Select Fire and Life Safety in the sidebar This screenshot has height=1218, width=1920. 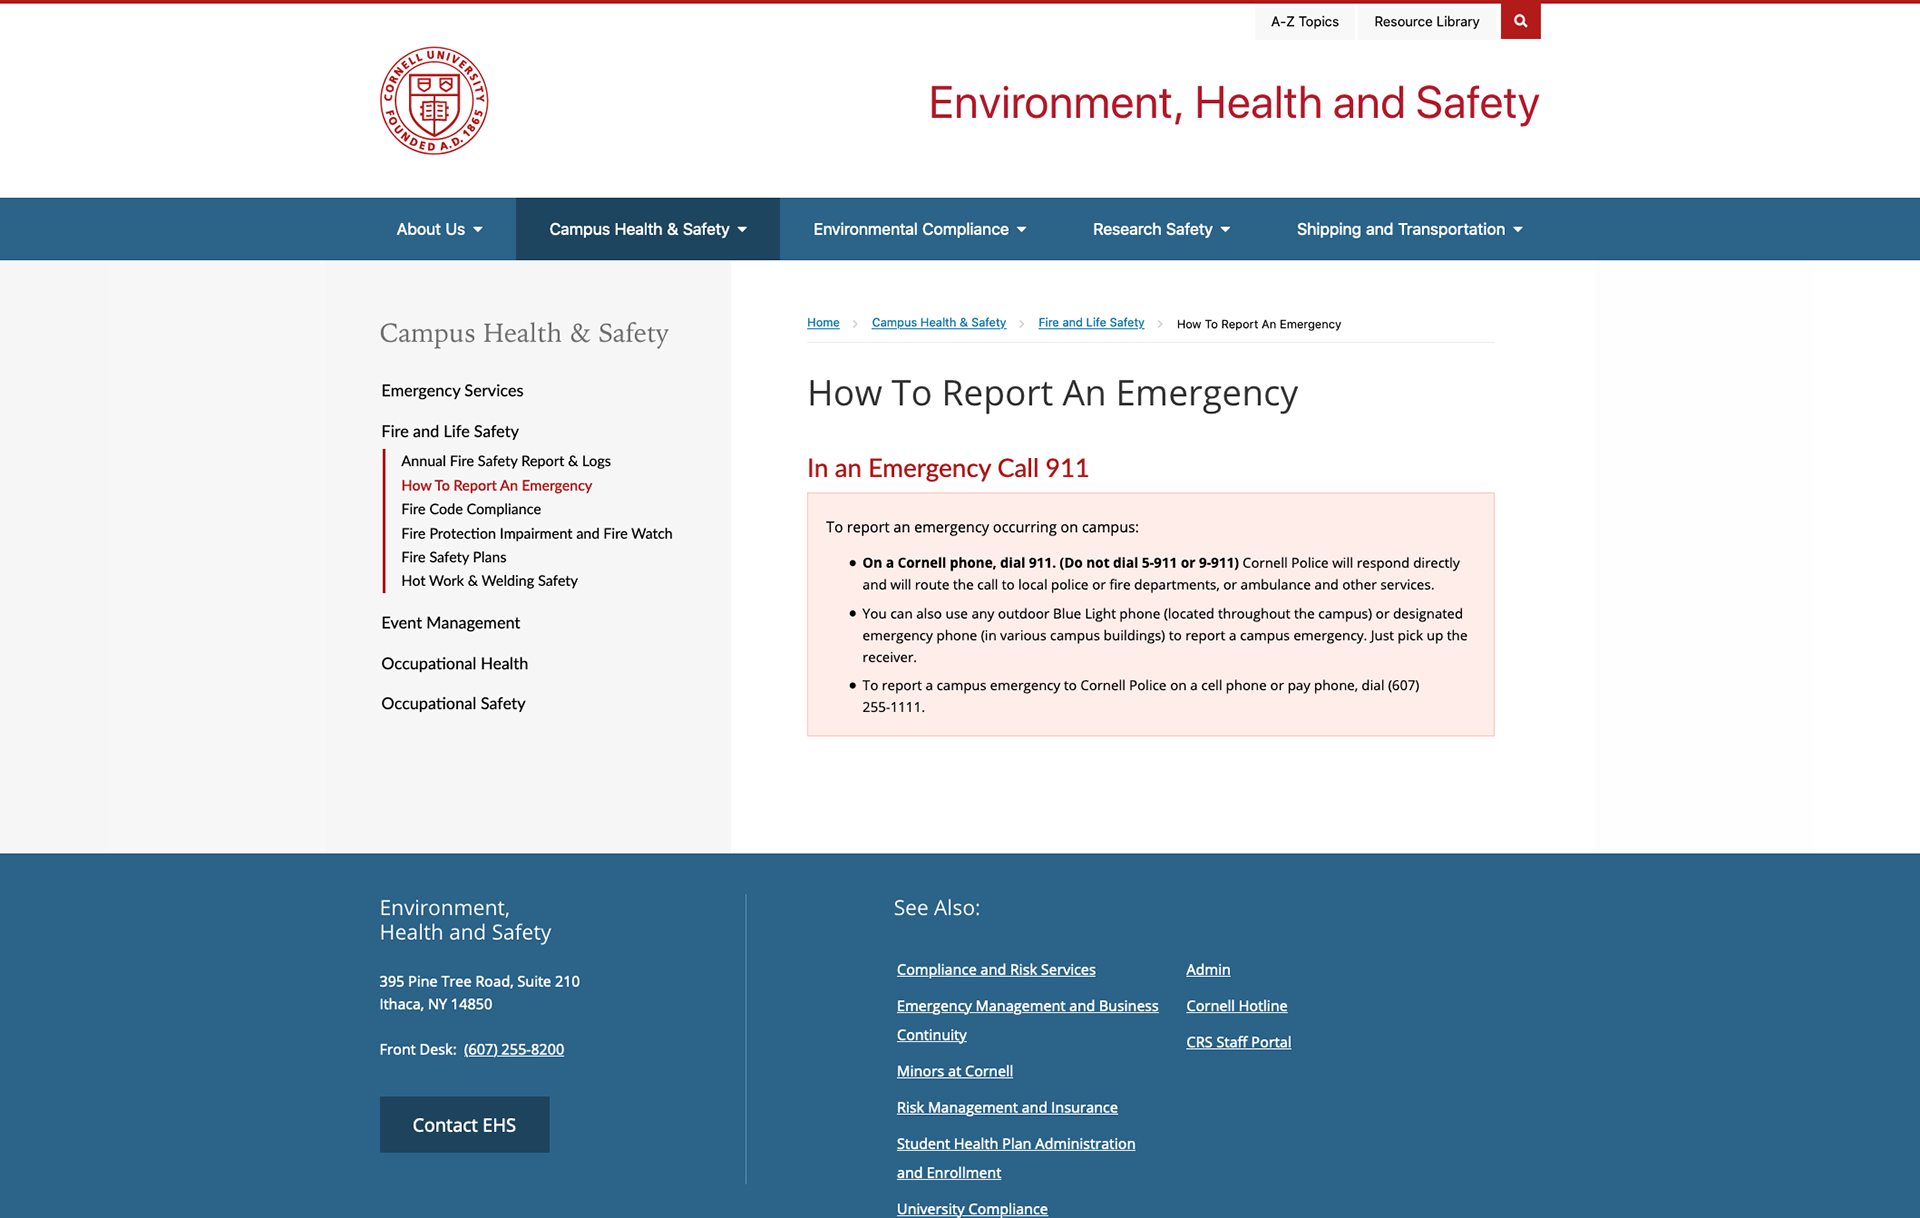[450, 431]
